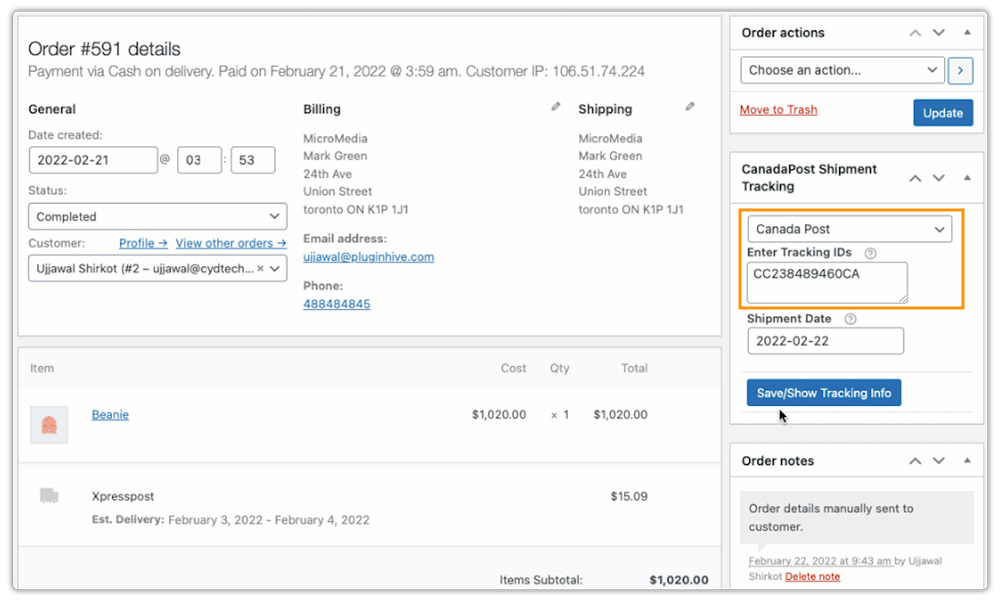This screenshot has width=1000, height=602.
Task: Move CanadaPost Shipment Tracking panel up
Action: tap(915, 178)
